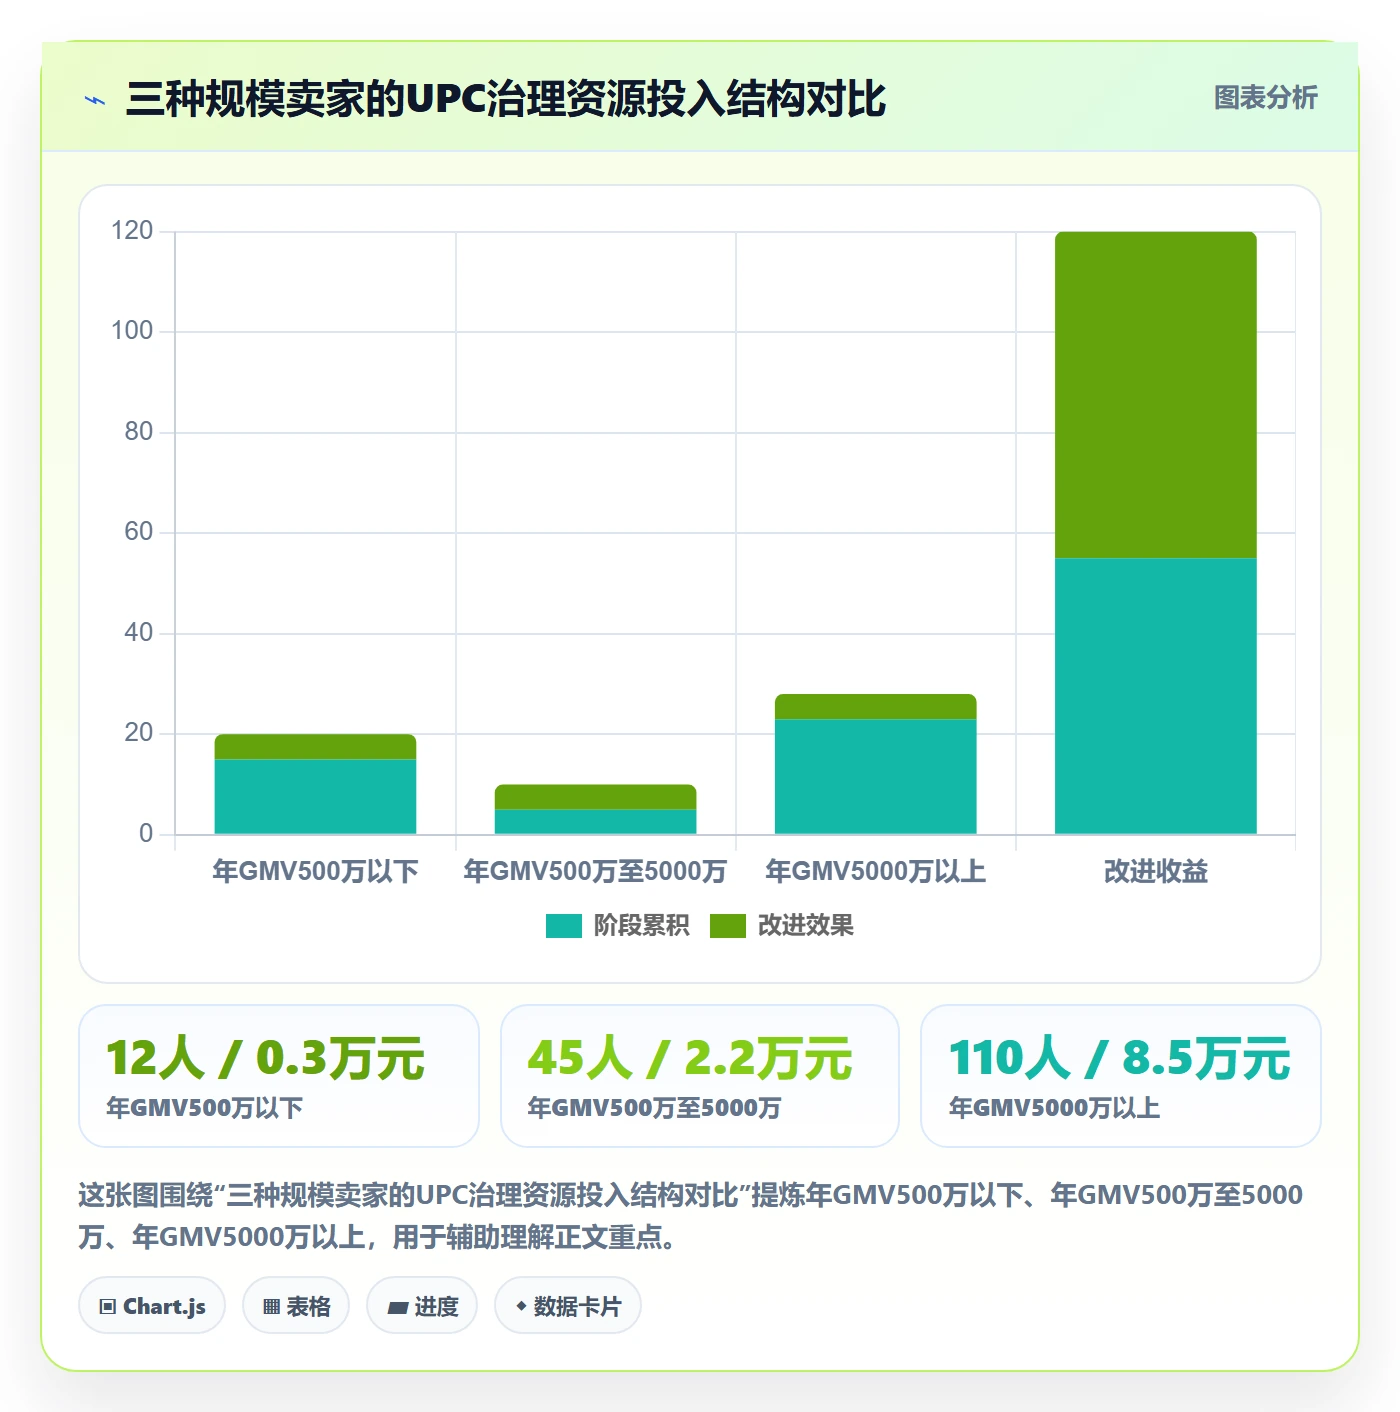Click the description paragraph starting 这张图围绕
1400x1412 pixels.
[x=690, y=1216]
